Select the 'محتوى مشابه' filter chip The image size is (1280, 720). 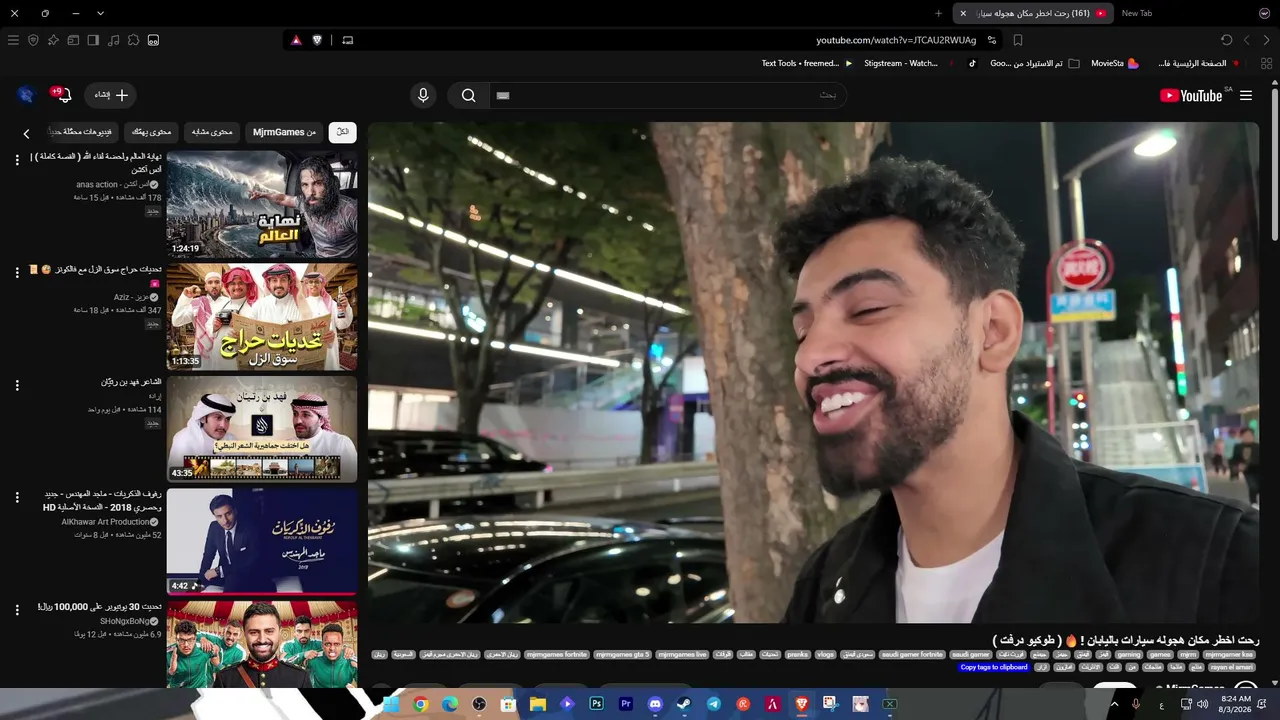point(212,132)
